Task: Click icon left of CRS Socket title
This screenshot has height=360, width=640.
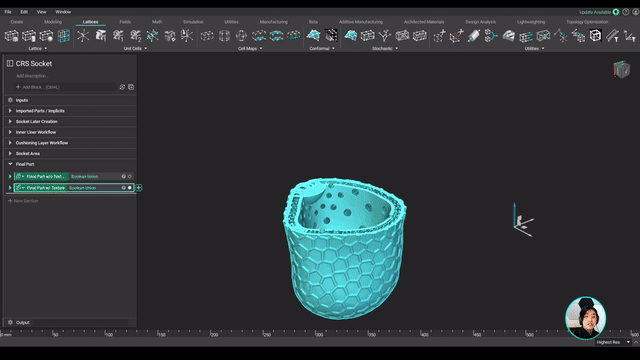Action: [x=10, y=64]
